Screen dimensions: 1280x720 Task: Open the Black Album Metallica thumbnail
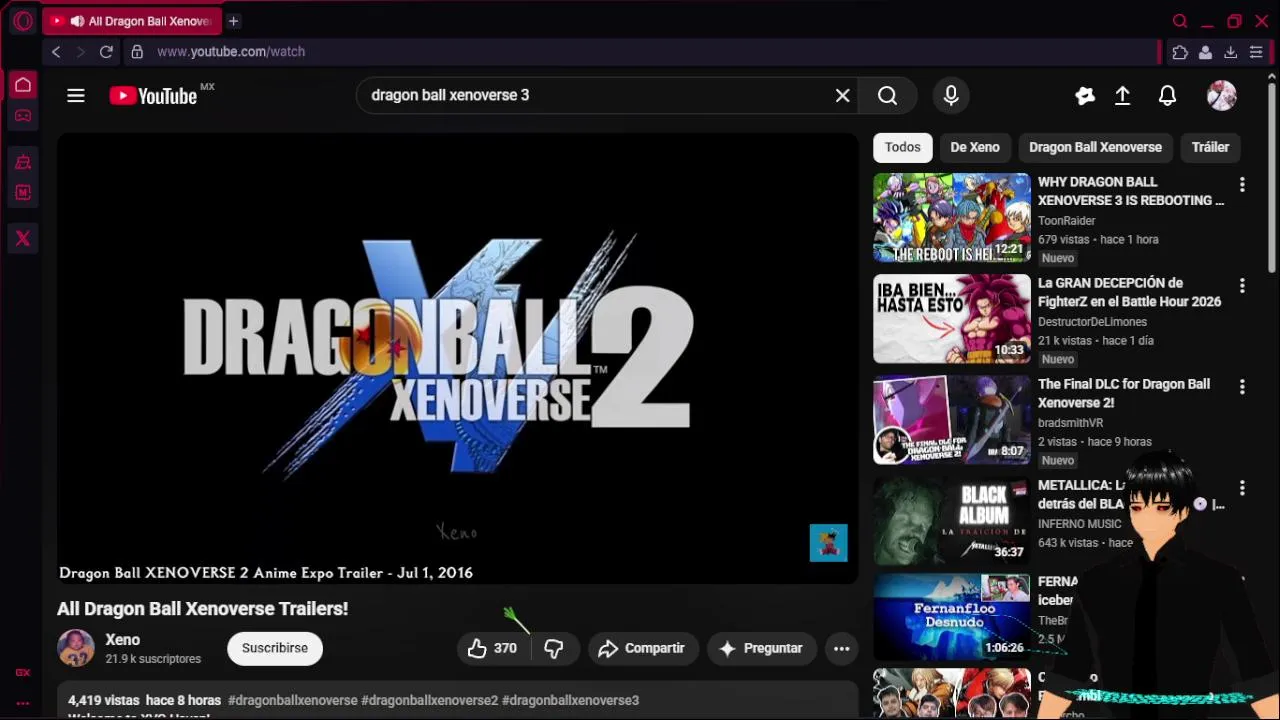click(952, 521)
